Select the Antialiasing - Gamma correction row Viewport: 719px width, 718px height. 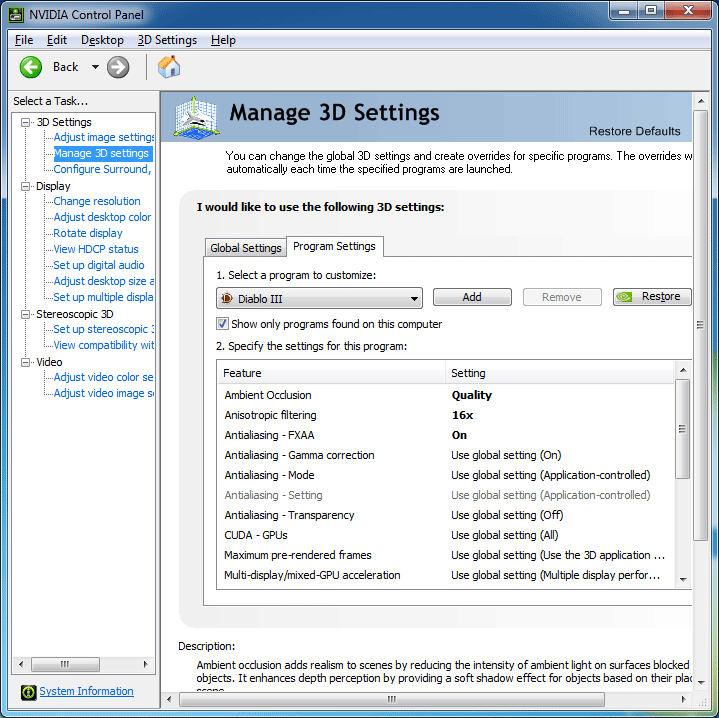tap(445, 455)
